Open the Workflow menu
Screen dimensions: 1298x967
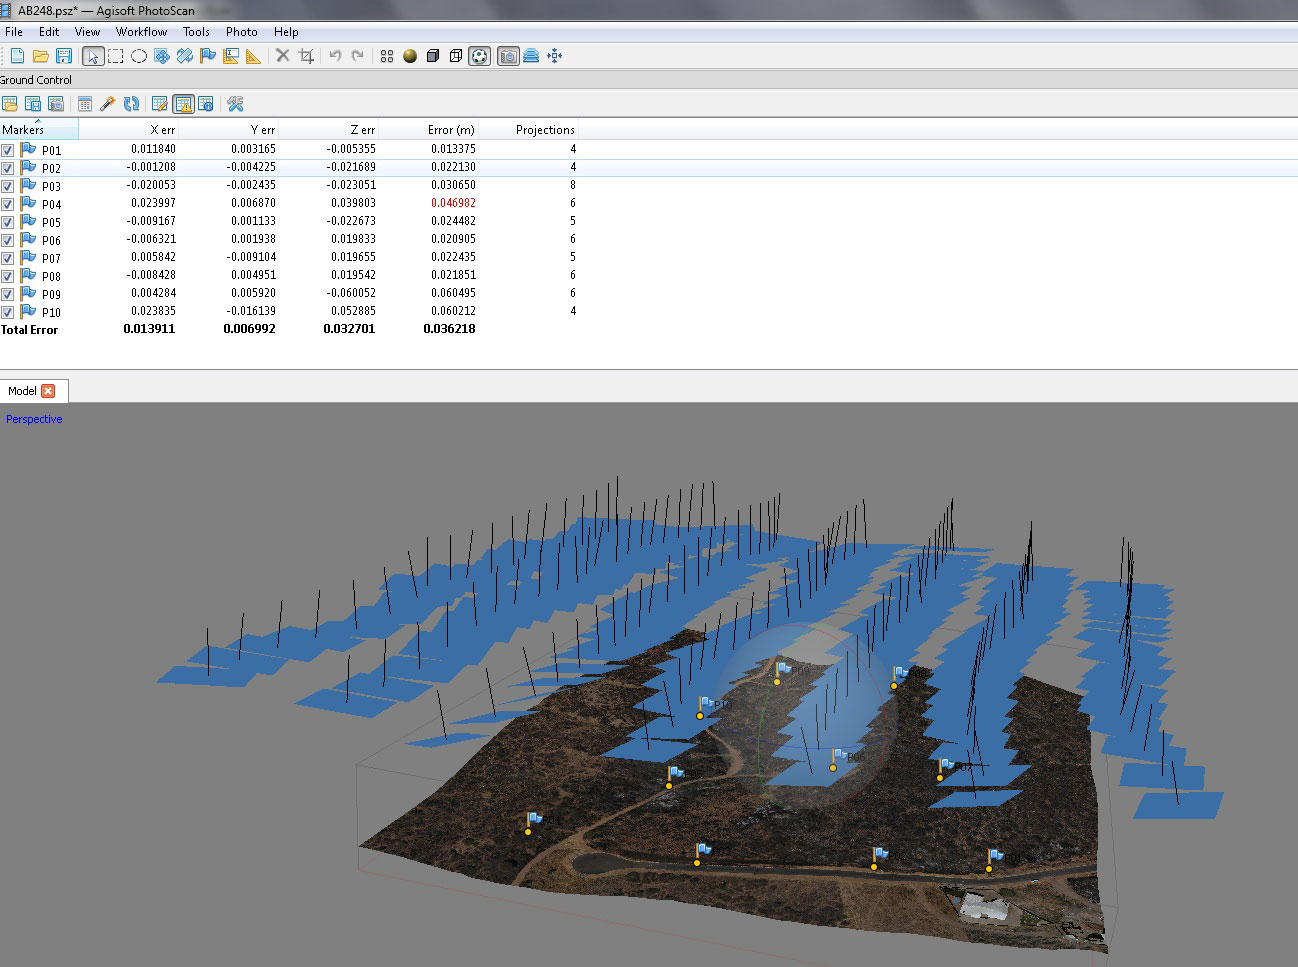[141, 32]
